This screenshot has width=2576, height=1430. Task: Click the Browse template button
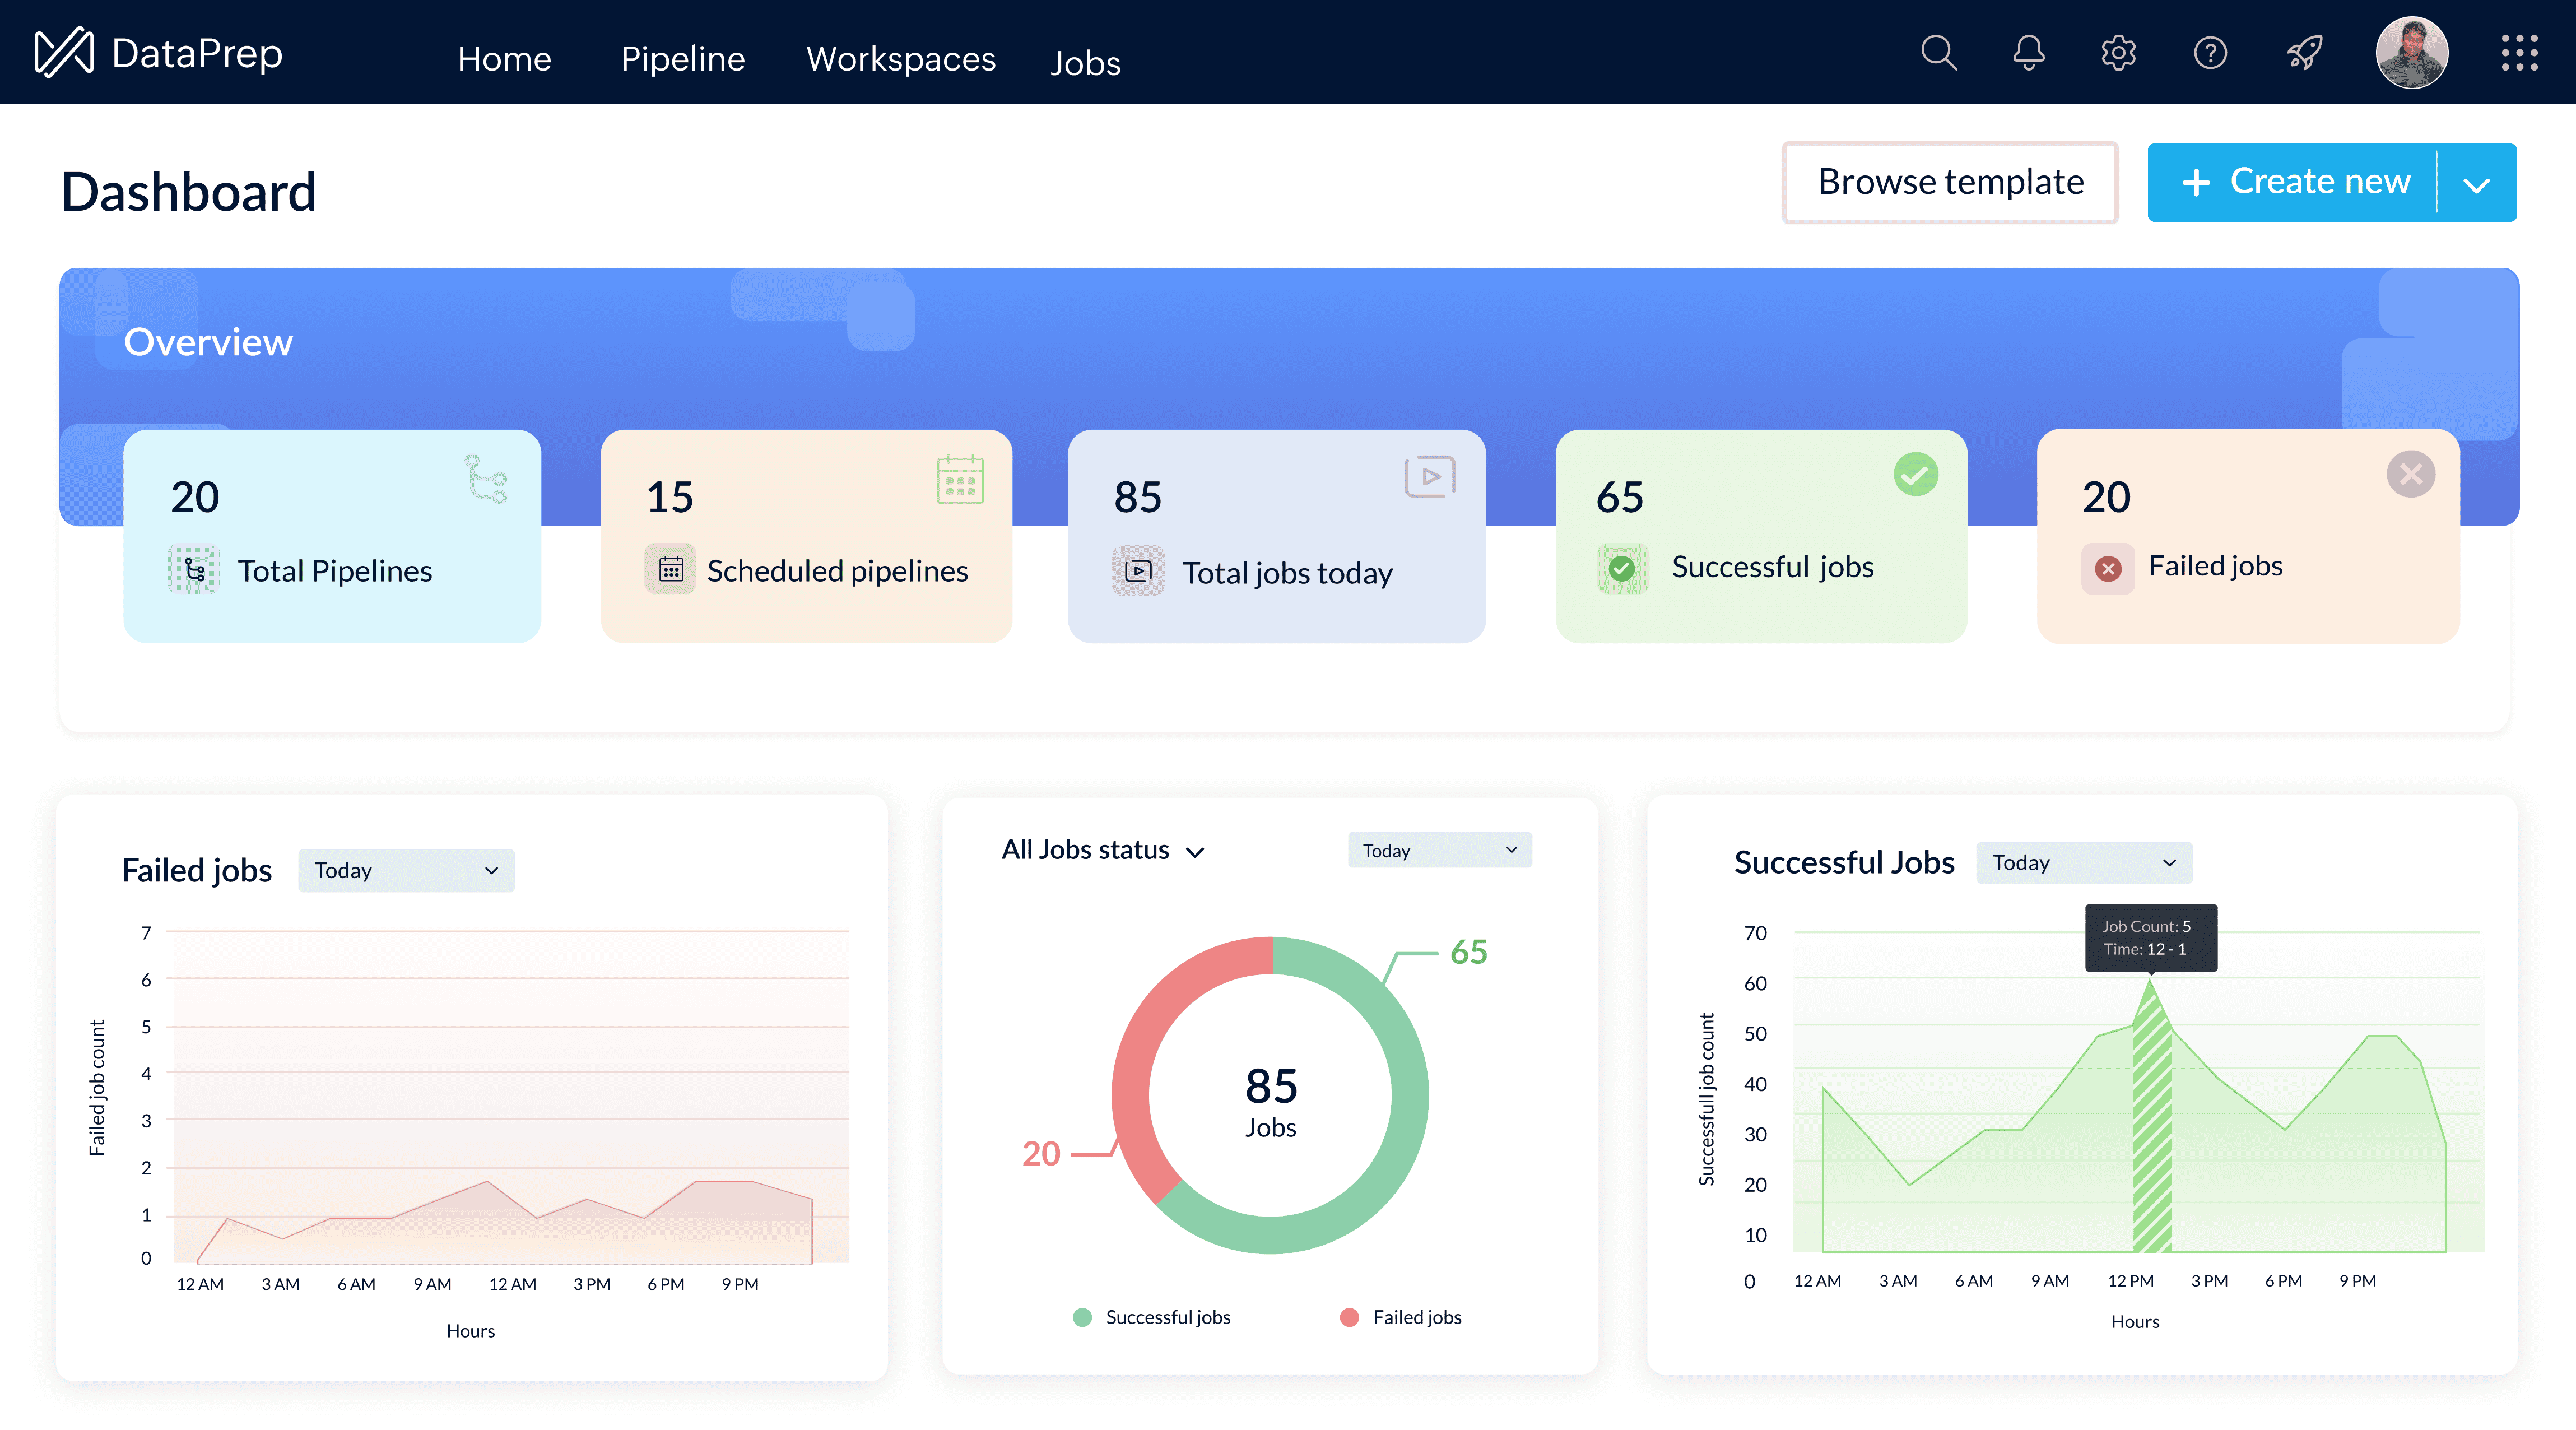tap(1949, 182)
